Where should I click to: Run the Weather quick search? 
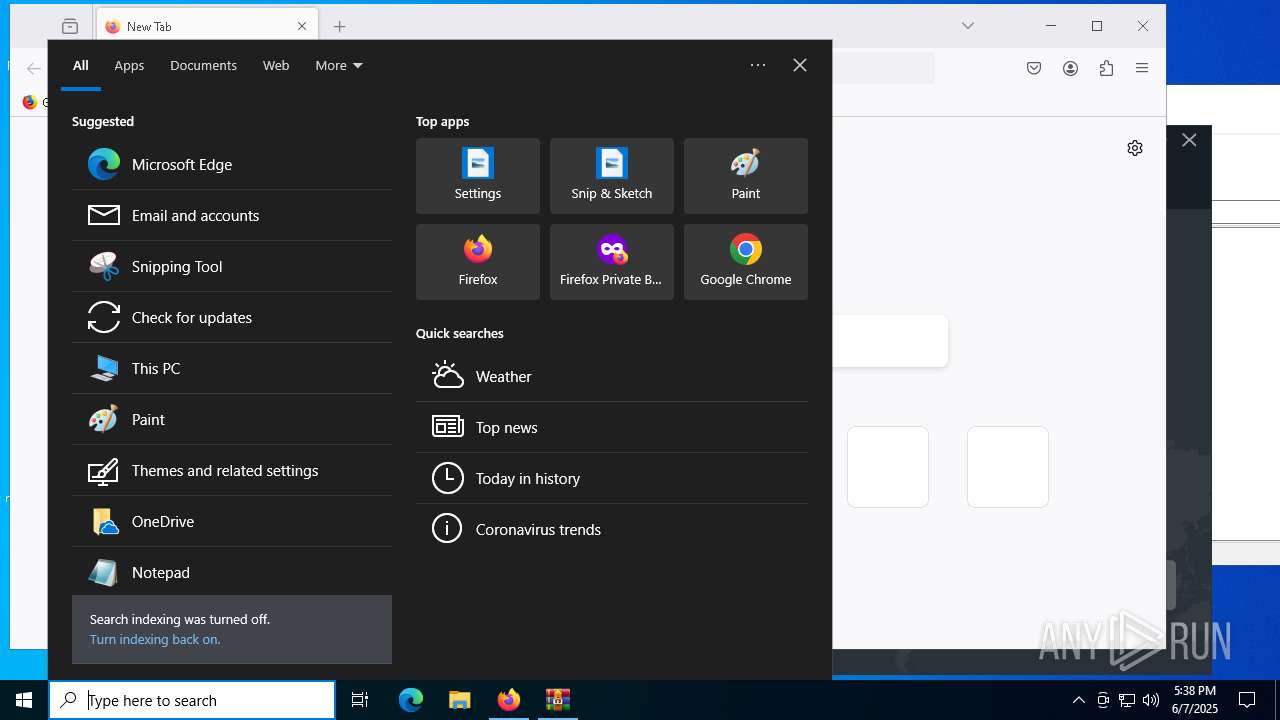pyautogui.click(x=612, y=376)
